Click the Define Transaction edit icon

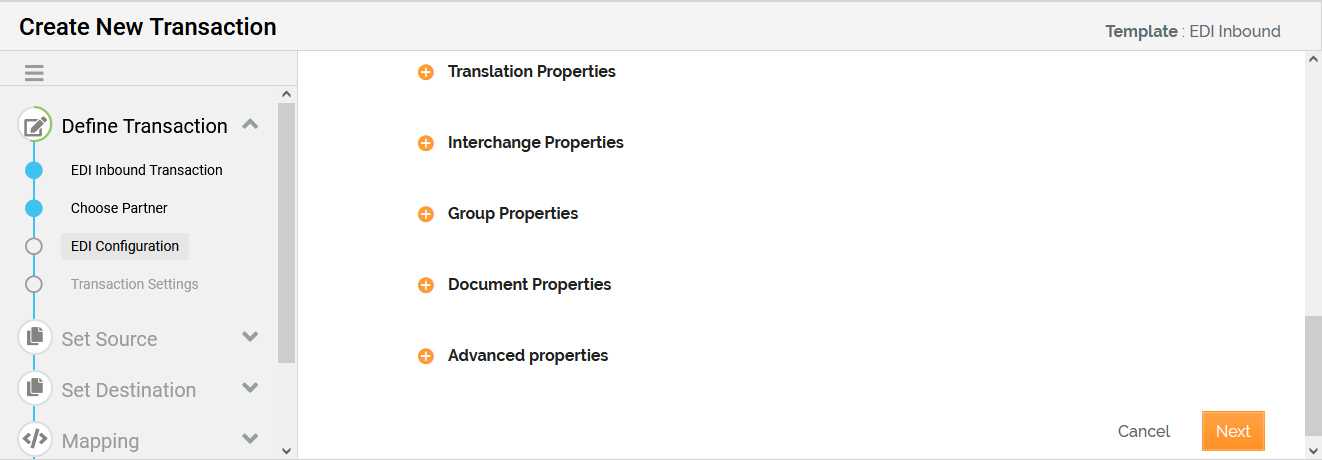(35, 126)
